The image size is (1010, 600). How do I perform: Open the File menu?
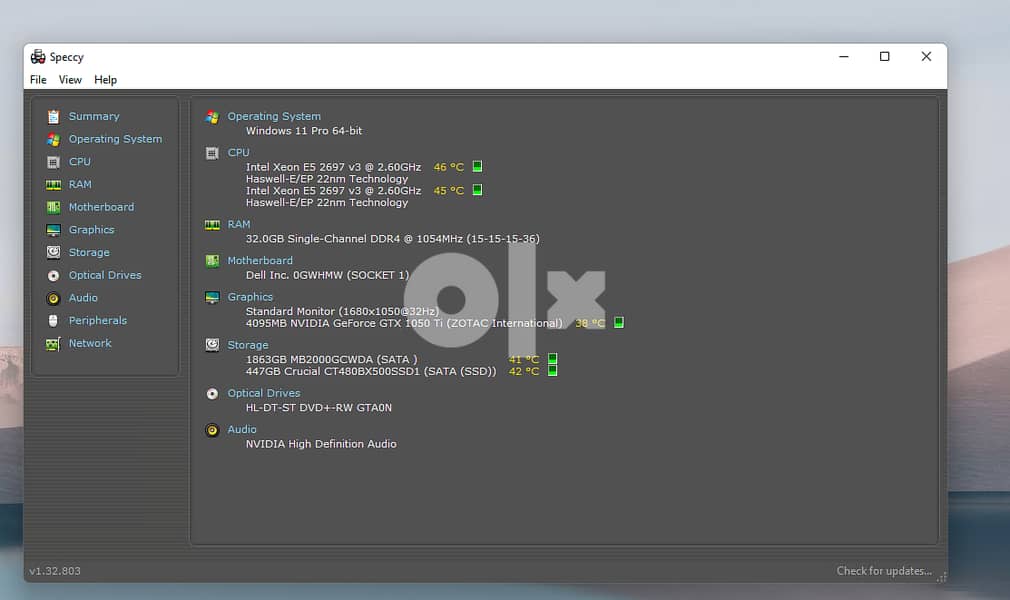click(38, 80)
